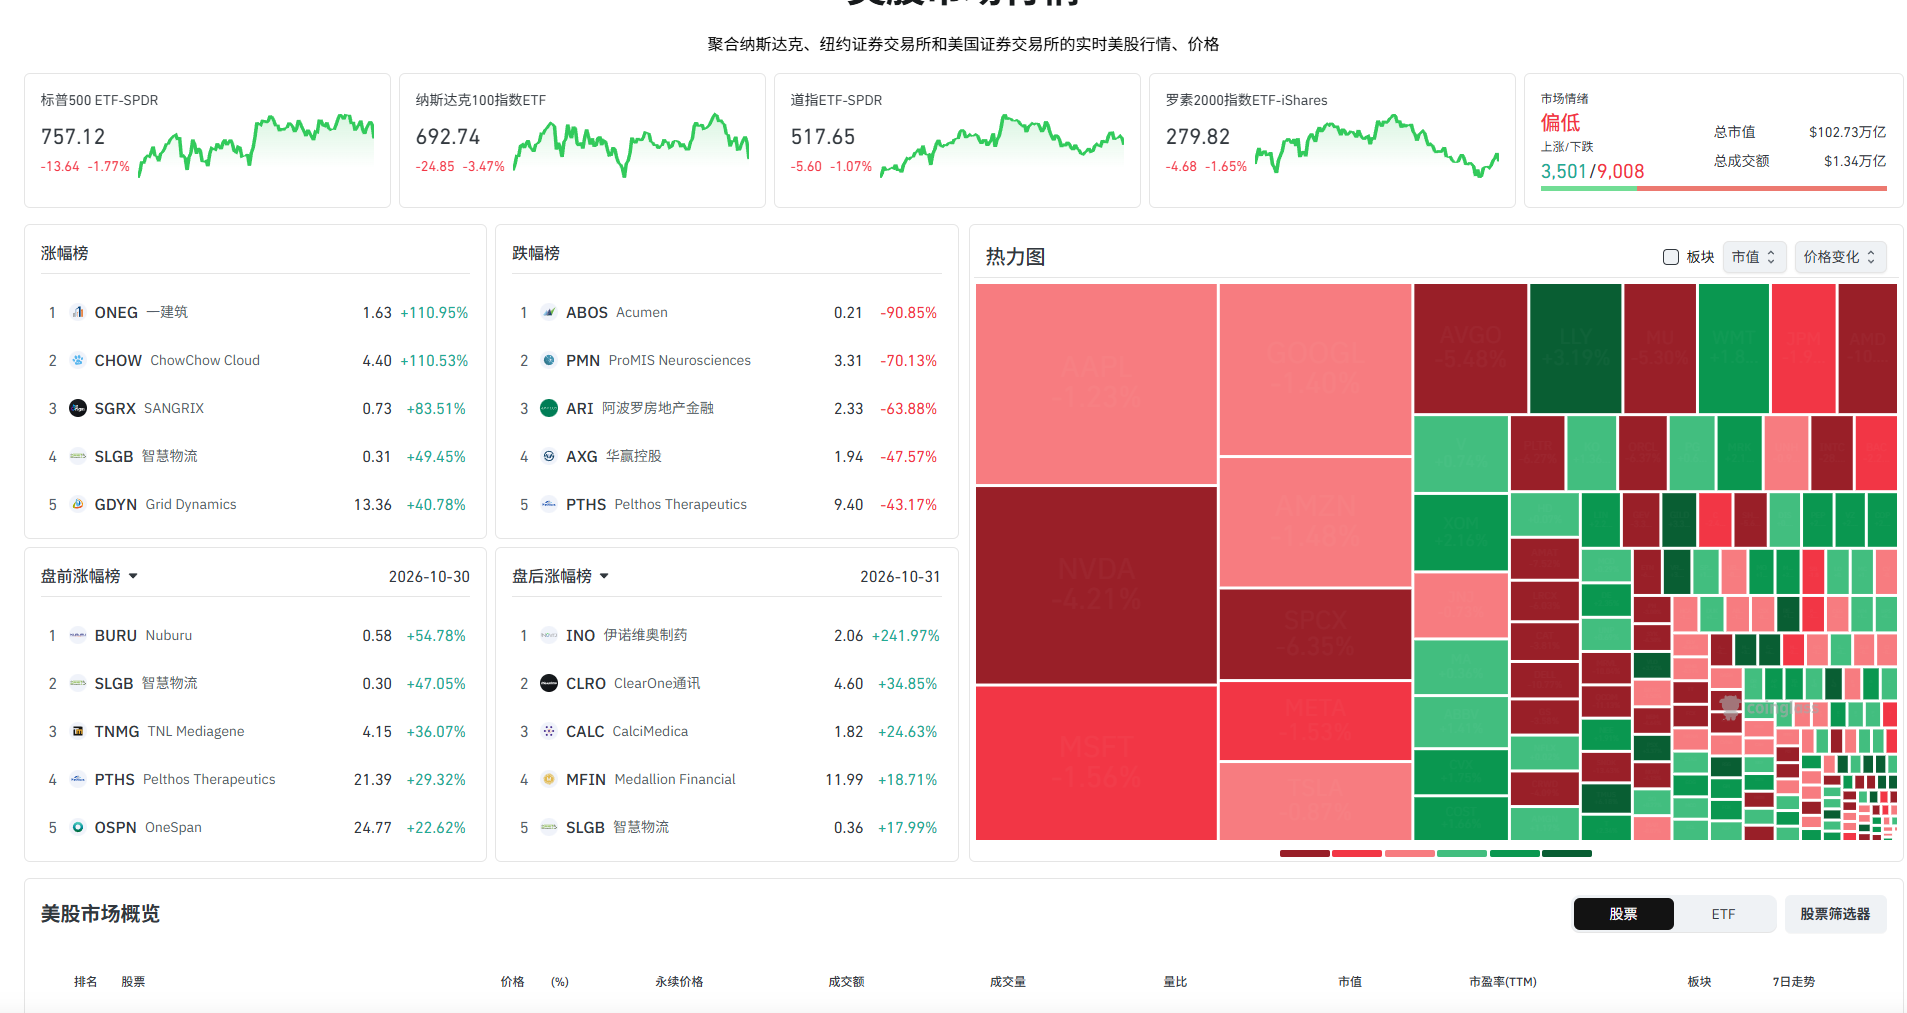This screenshot has height=1013, width=1907.
Task: Open the 纳斯达克100指数ETF index card
Action: coord(582,140)
